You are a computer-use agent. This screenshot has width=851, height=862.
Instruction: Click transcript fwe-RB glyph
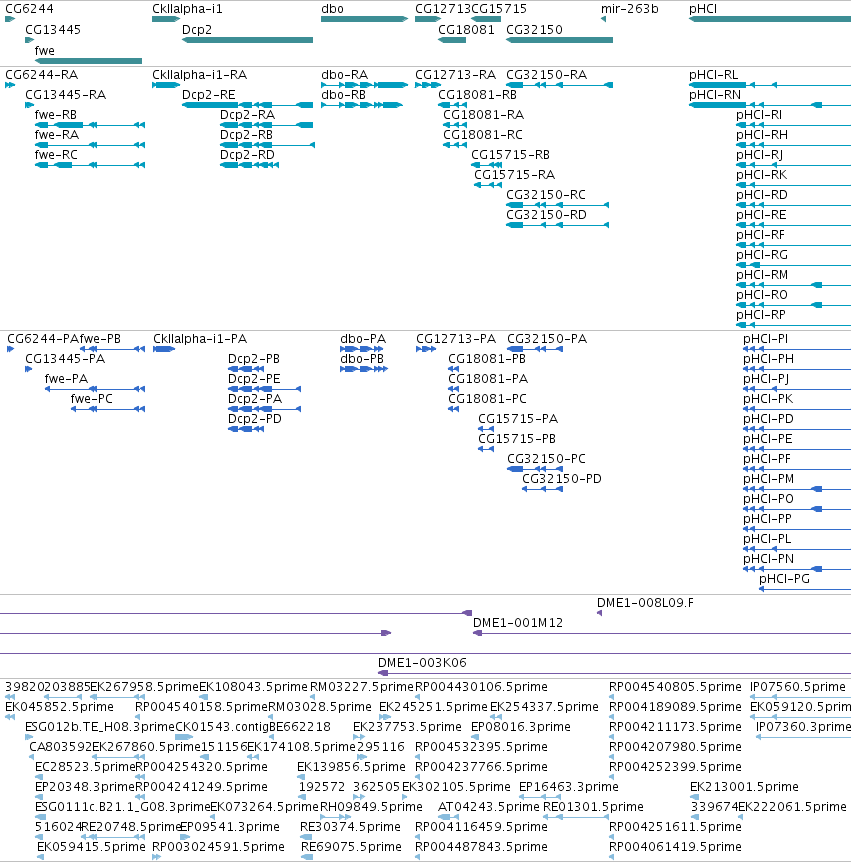[x=90, y=125]
